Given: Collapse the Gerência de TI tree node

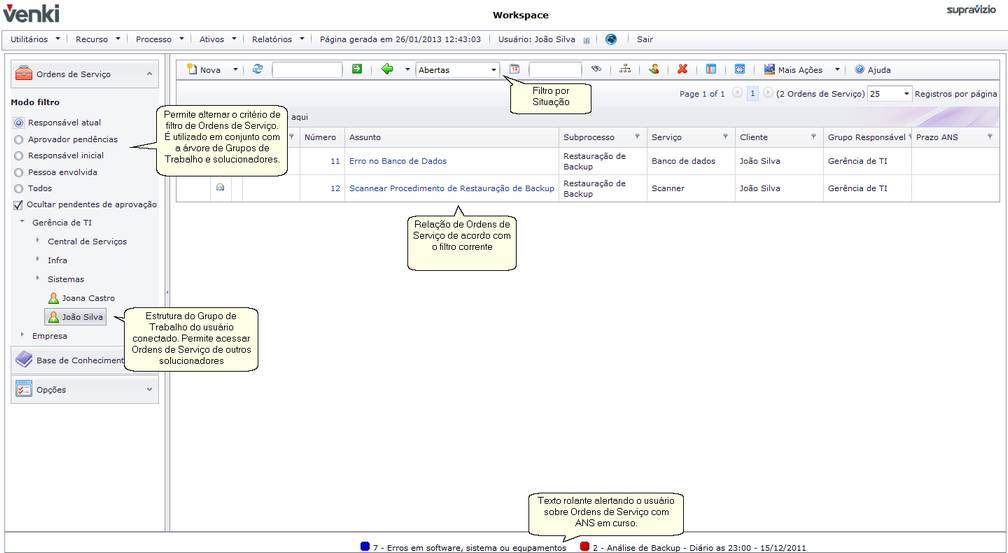Looking at the screenshot, I should coord(22,222).
